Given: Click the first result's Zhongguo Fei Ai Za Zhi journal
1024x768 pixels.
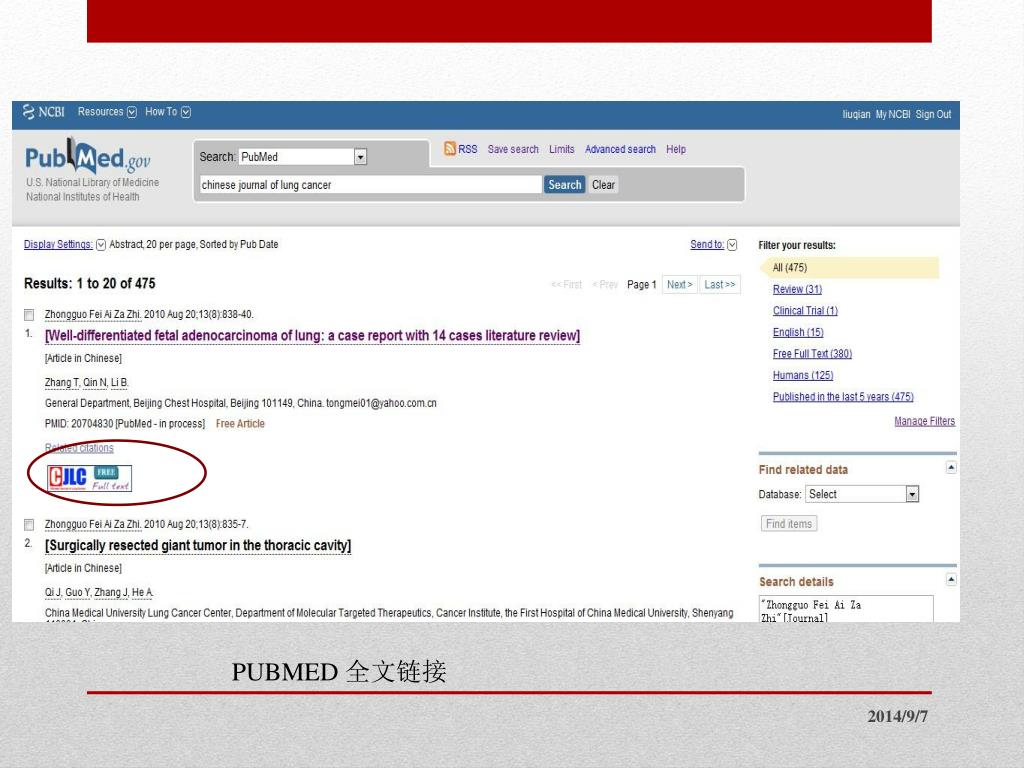Looking at the screenshot, I should point(93,315).
